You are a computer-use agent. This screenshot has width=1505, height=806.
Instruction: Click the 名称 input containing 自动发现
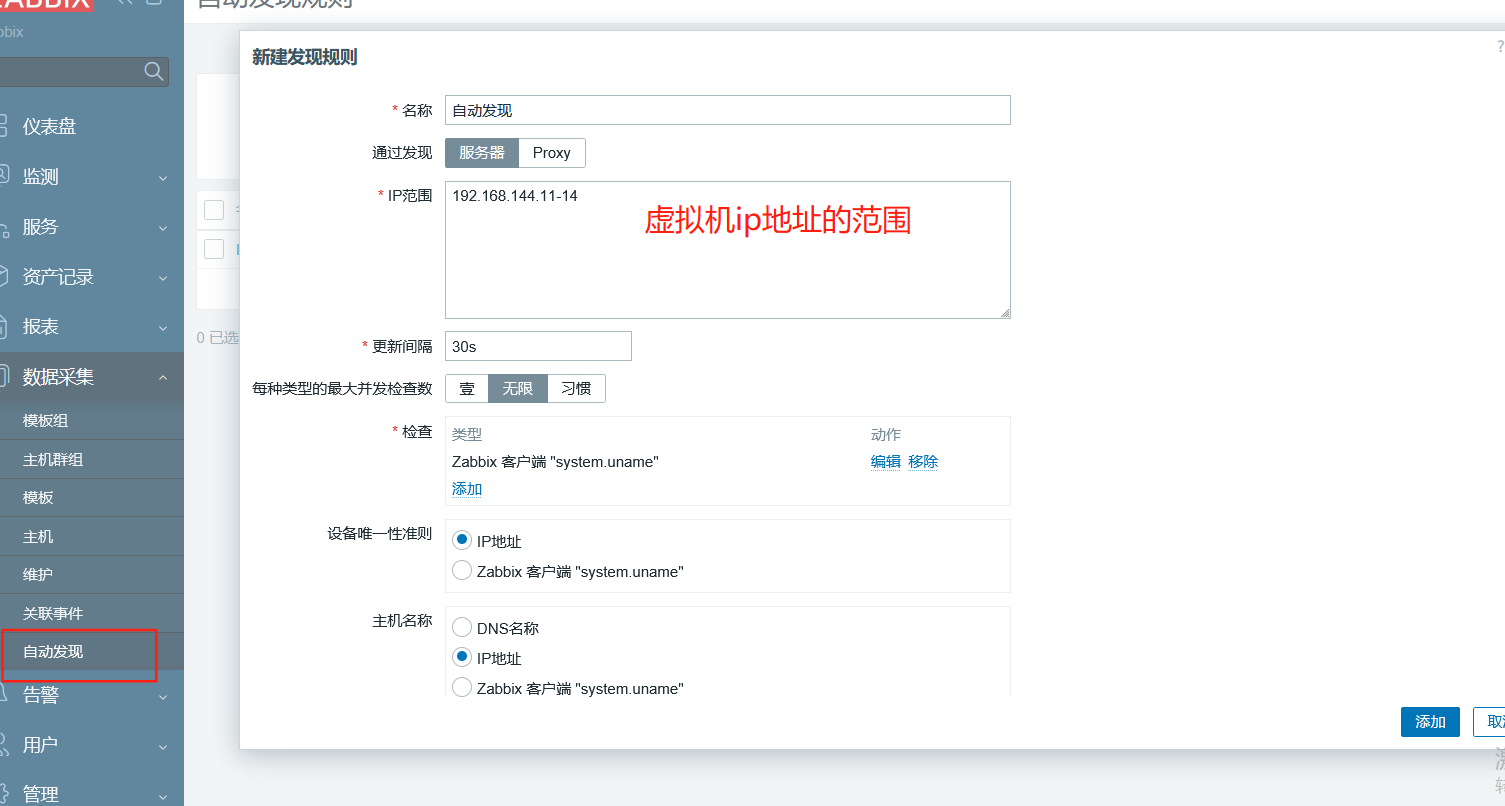(x=728, y=110)
